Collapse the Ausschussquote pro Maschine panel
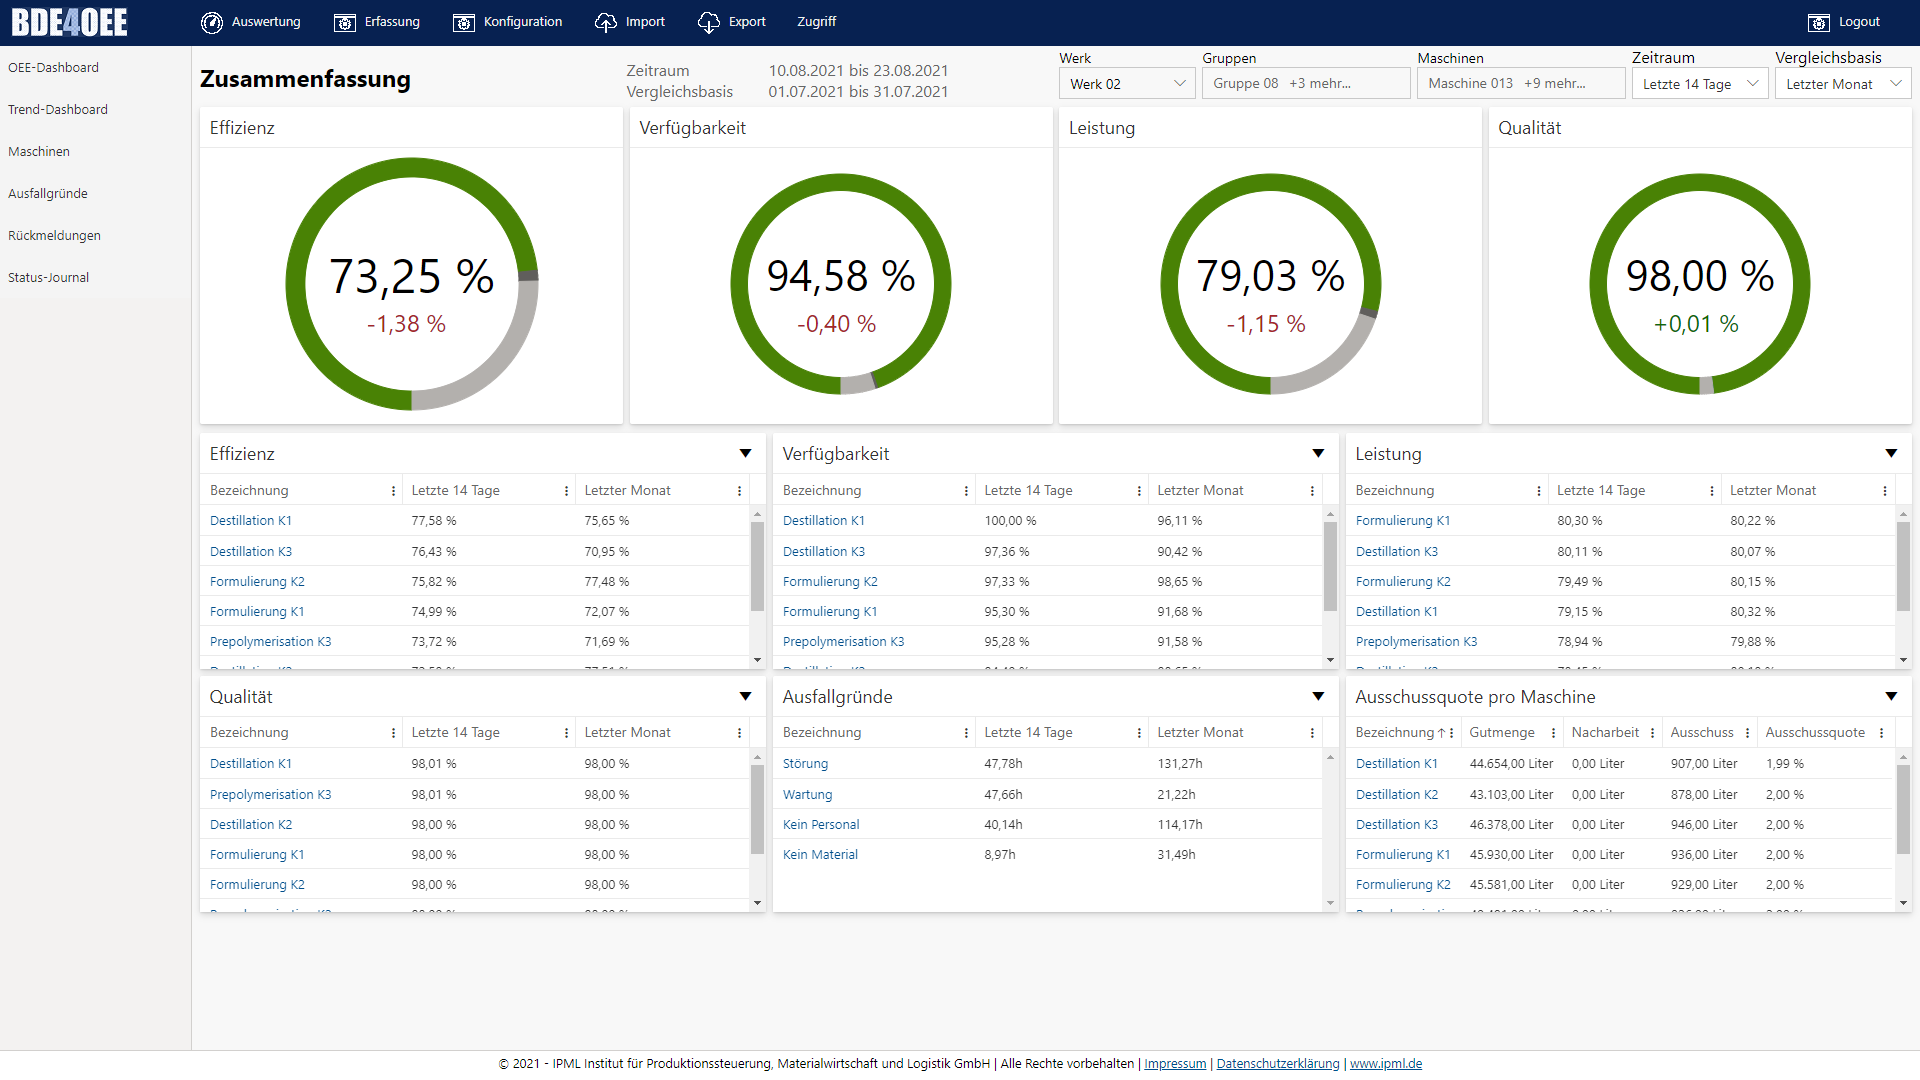 (x=1891, y=697)
